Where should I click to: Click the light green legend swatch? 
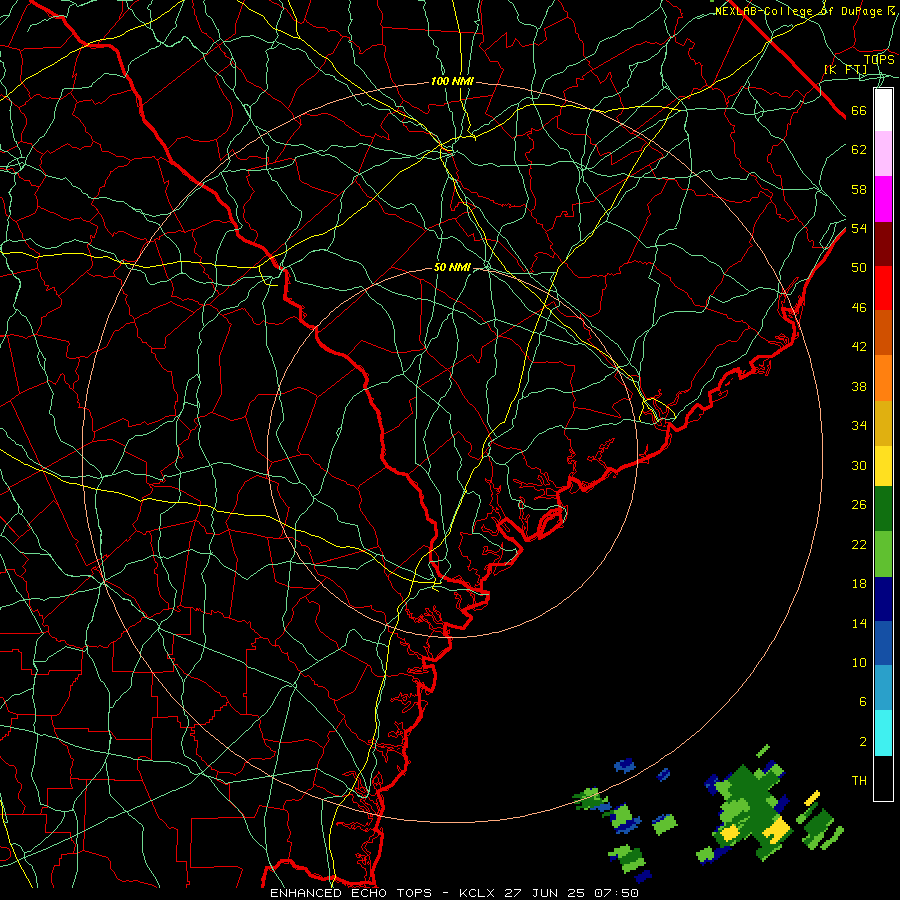tap(883, 554)
